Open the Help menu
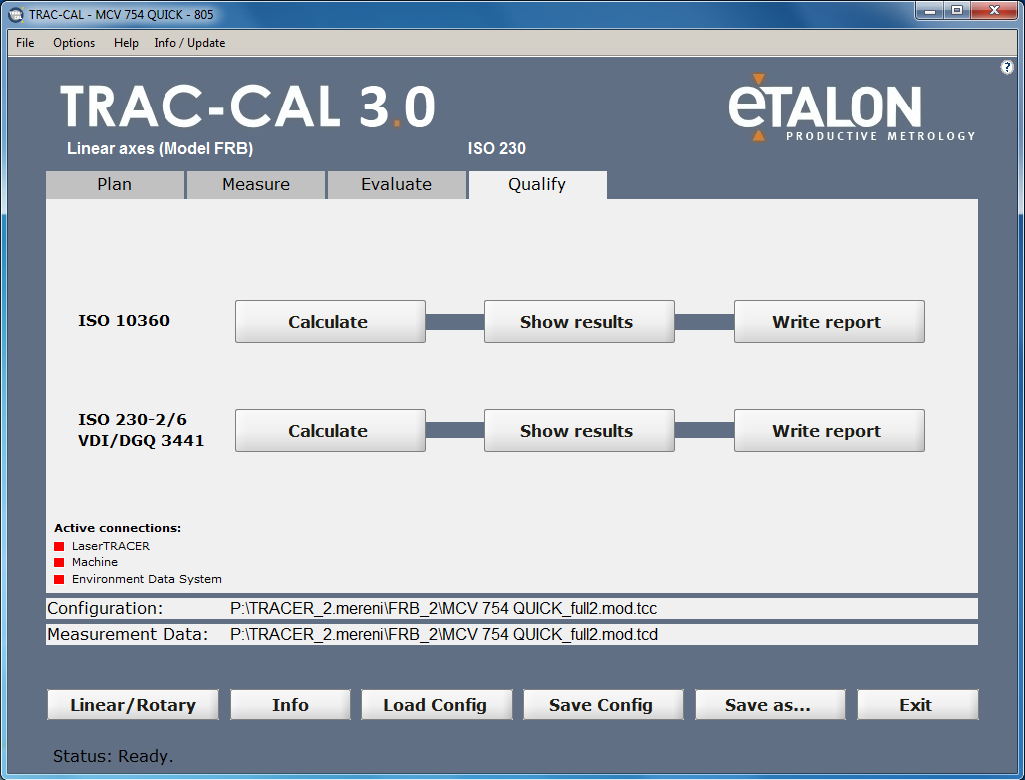 [126, 42]
